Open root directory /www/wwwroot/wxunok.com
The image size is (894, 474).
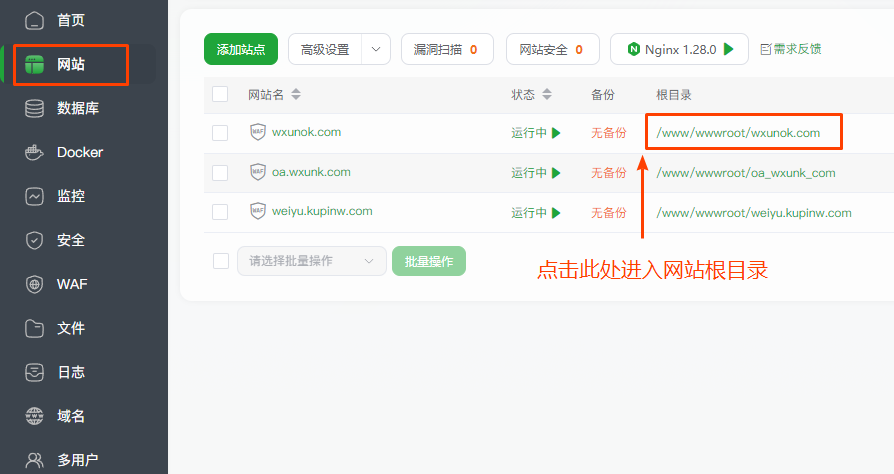tap(738, 133)
